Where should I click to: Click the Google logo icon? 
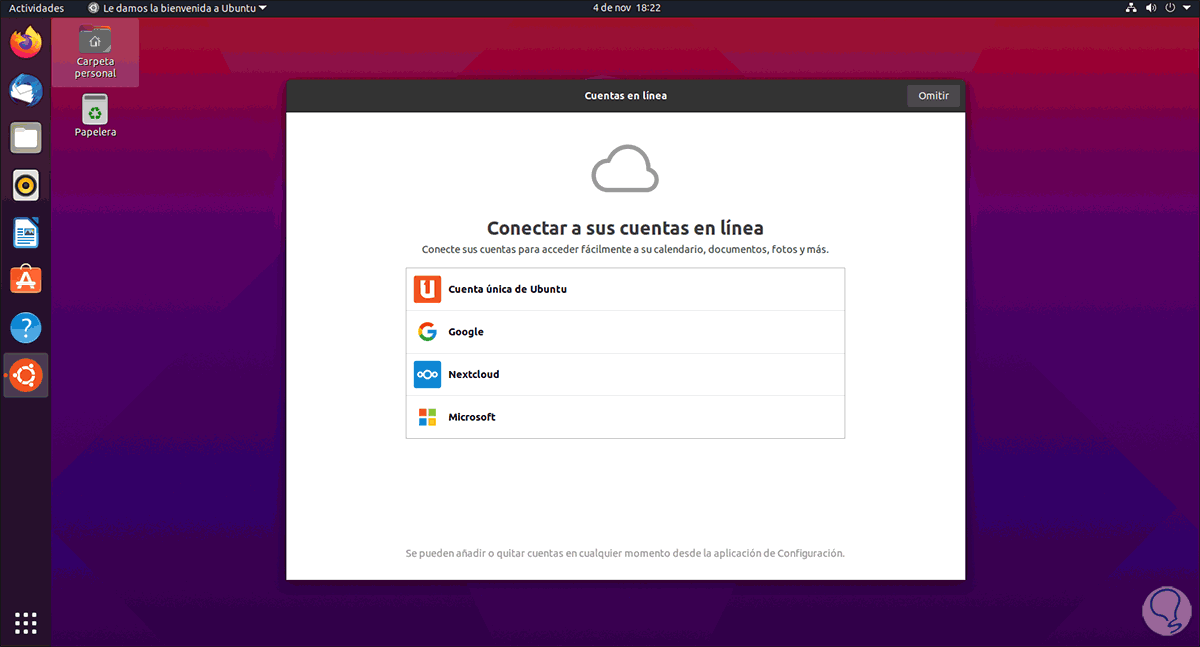pyautogui.click(x=427, y=332)
